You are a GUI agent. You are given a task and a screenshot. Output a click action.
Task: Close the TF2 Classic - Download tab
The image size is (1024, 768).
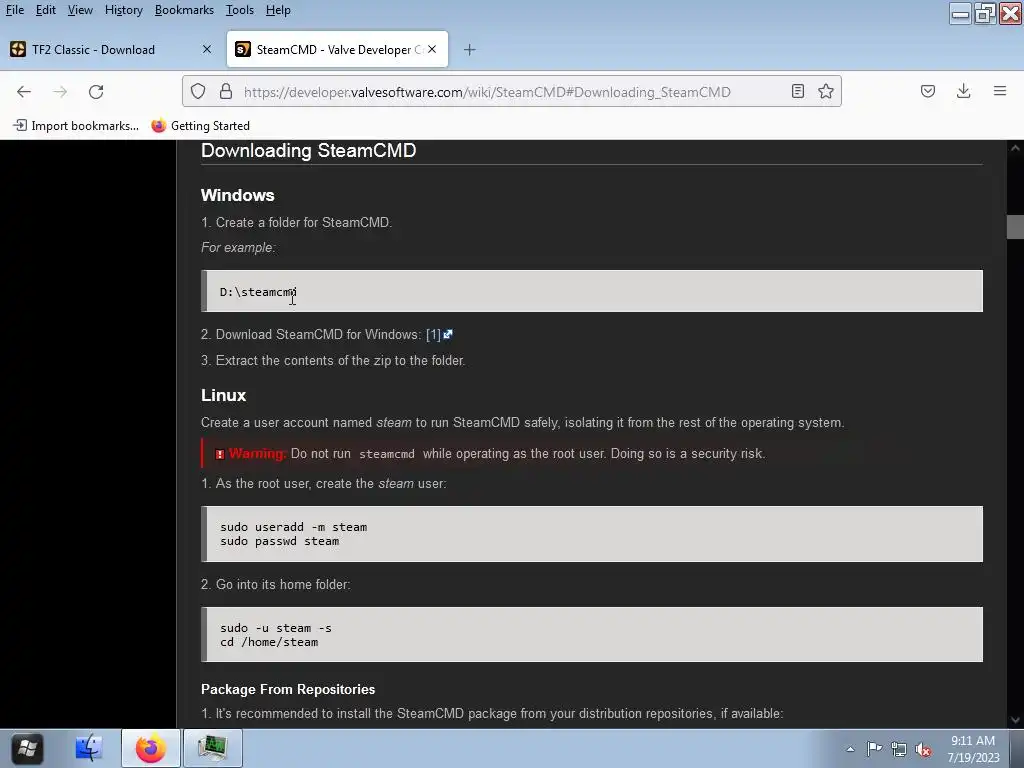coord(207,50)
